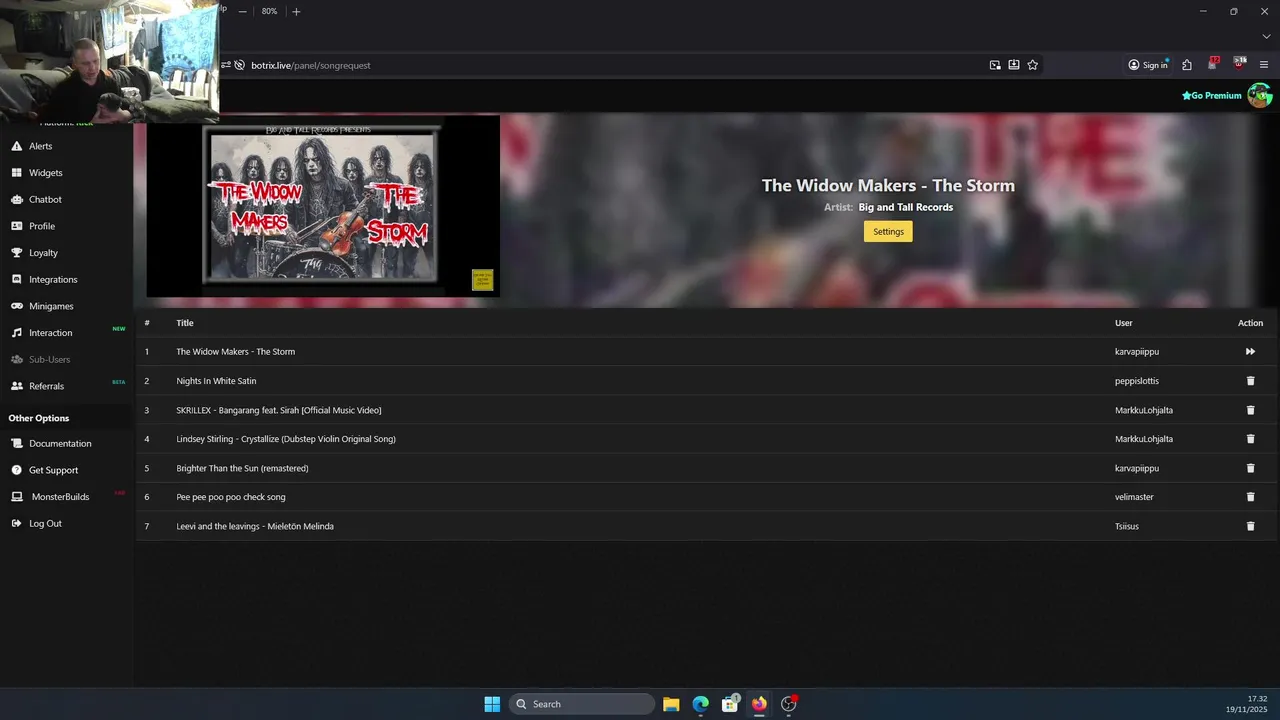Select Lindsey Stirling - Crystallize title
1280x720 pixels.
tap(286, 439)
